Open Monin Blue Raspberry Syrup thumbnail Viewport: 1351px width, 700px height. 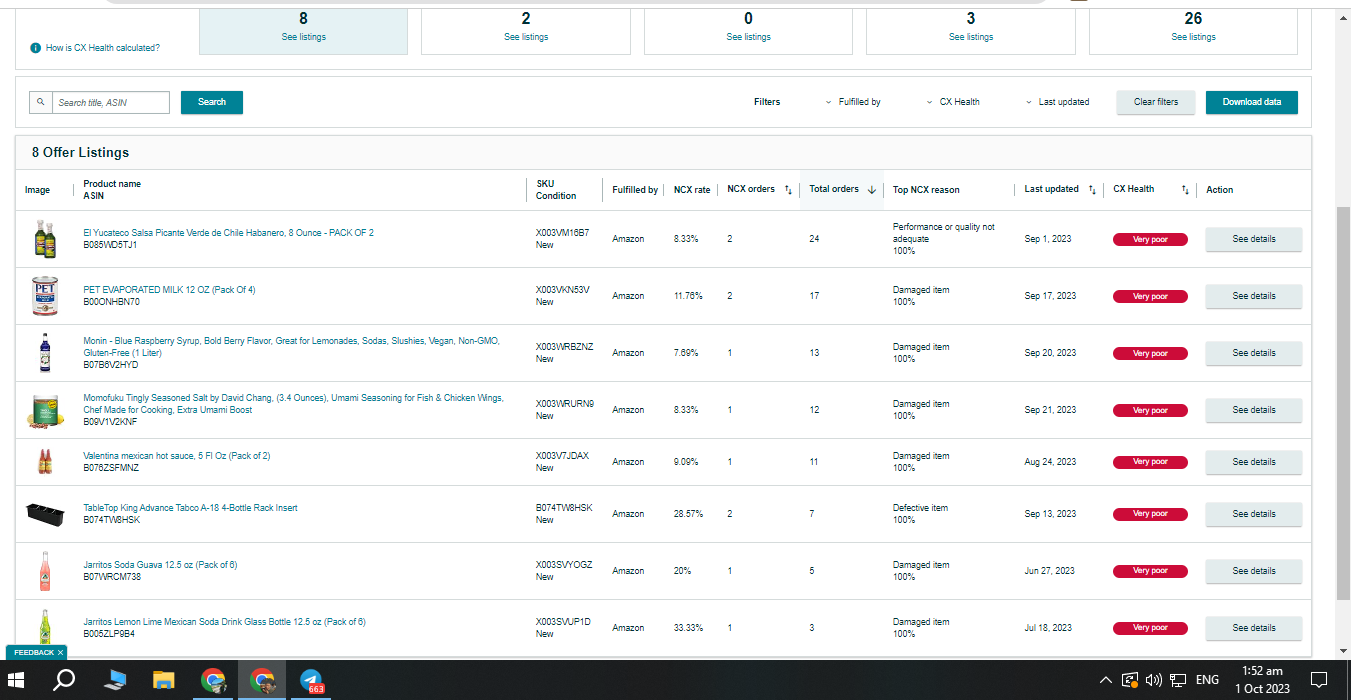coord(45,353)
